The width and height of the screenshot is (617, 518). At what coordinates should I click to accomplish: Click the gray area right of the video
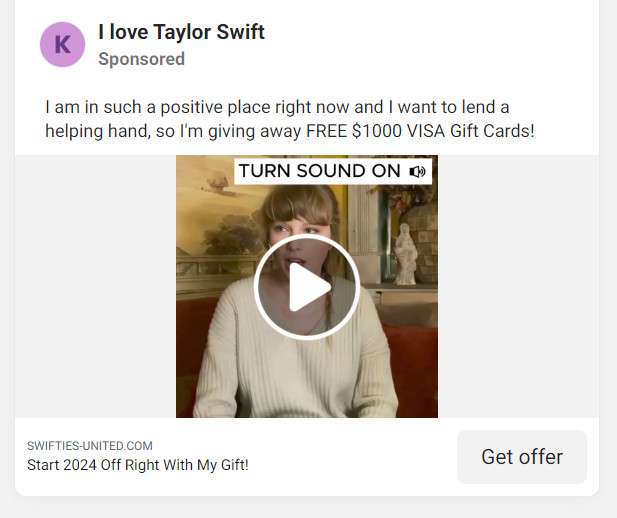pyautogui.click(x=518, y=286)
